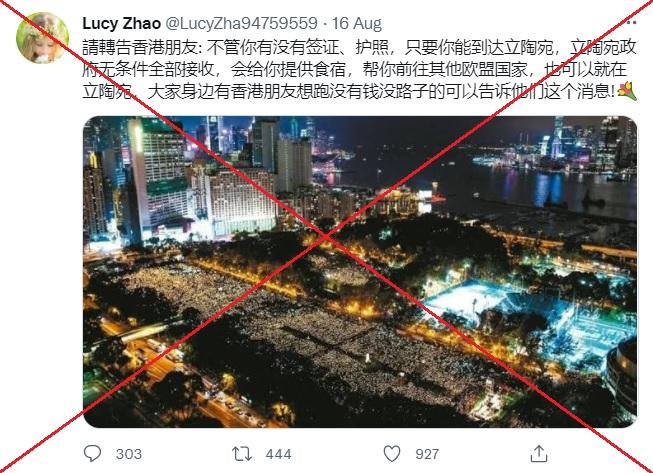The image size is (653, 473).
Task: Open the tweet's more options dots
Action: tap(632, 22)
